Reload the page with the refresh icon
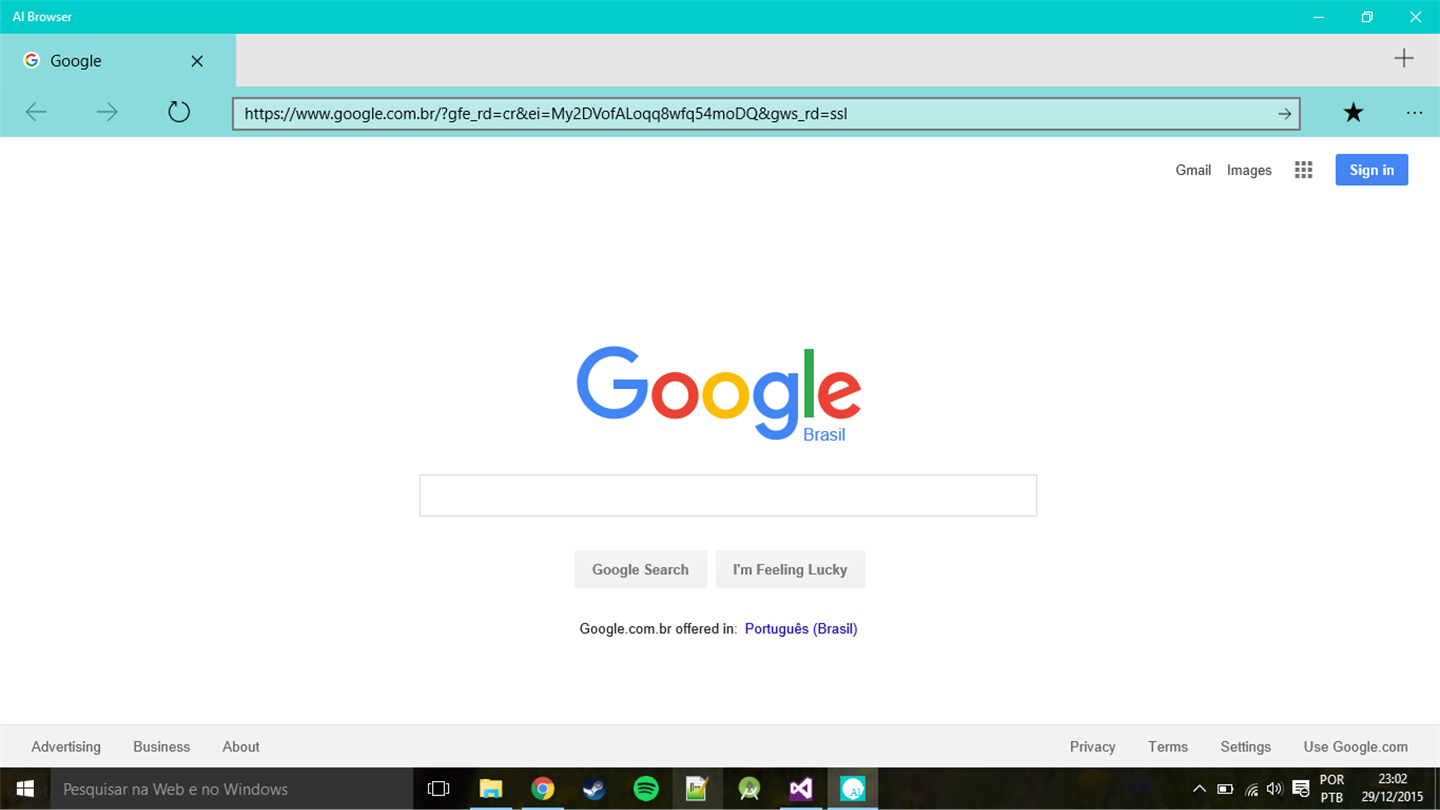This screenshot has width=1440, height=810. 179,112
